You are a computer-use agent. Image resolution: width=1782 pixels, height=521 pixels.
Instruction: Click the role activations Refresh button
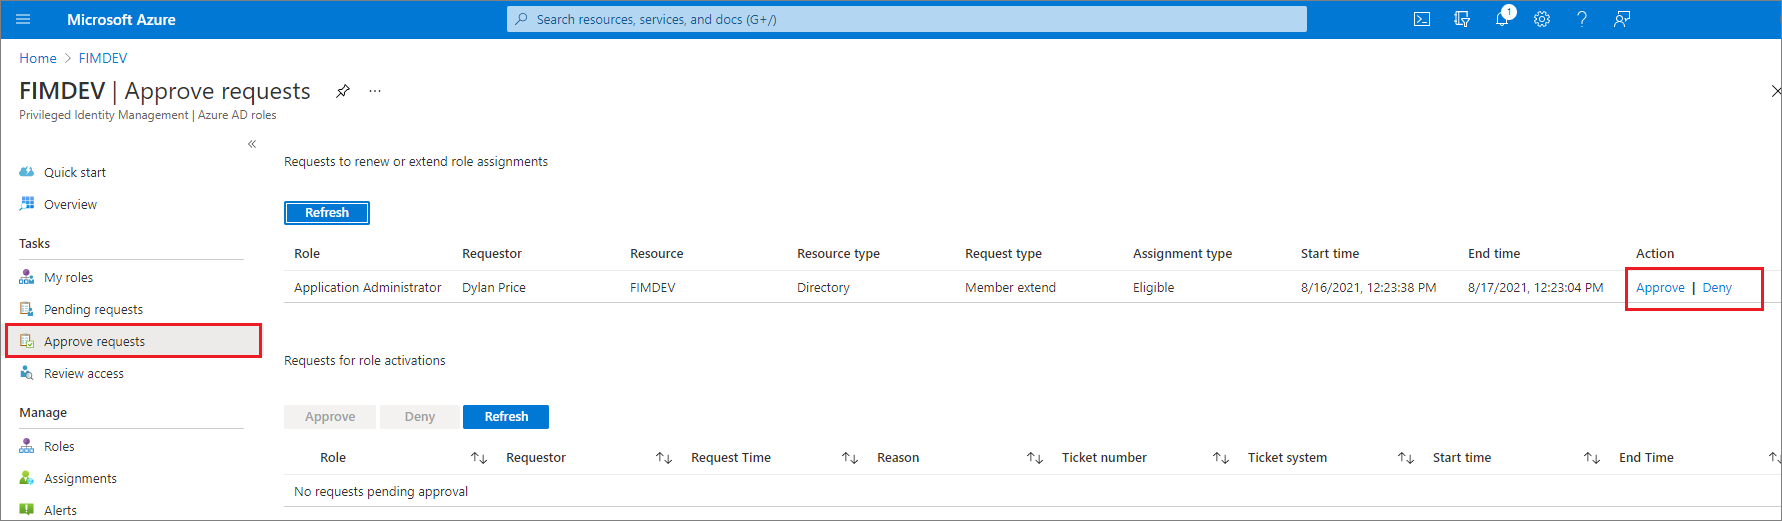click(506, 417)
